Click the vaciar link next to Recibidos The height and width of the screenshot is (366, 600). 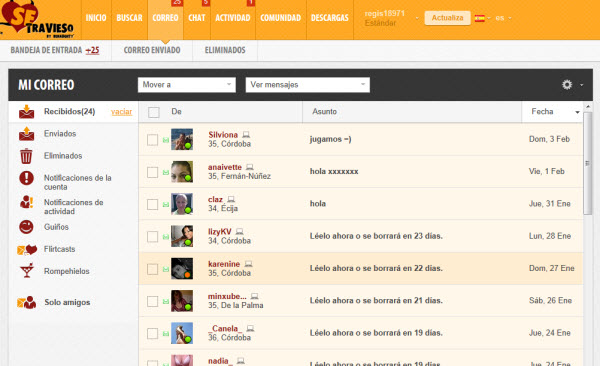point(121,112)
